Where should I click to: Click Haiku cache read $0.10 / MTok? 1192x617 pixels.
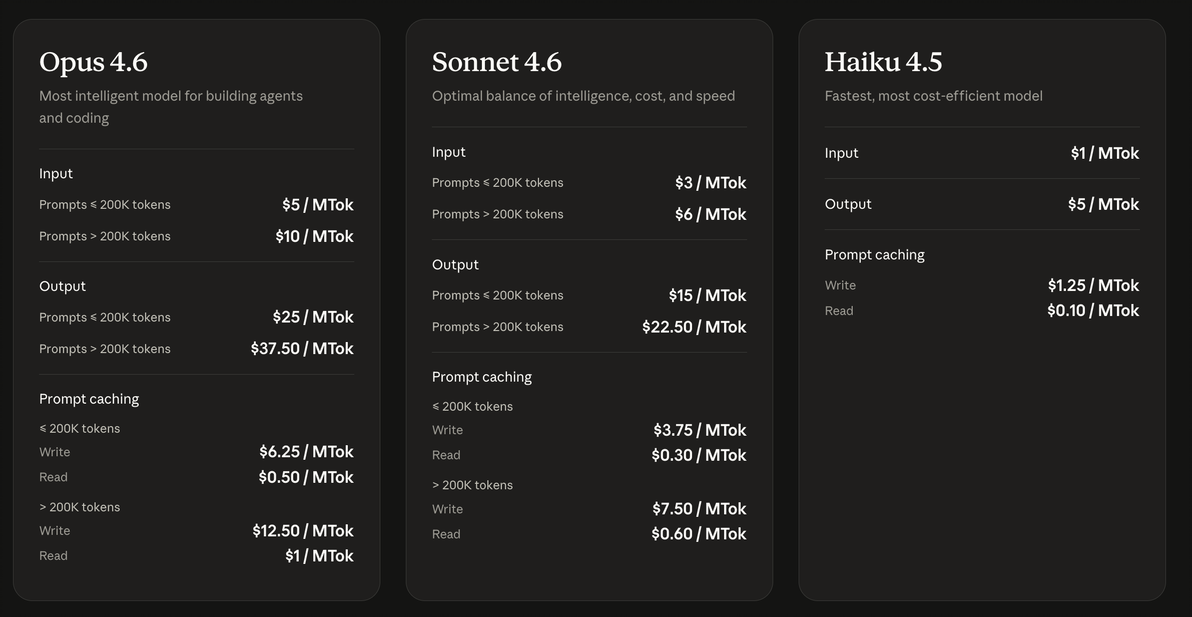1093,311
